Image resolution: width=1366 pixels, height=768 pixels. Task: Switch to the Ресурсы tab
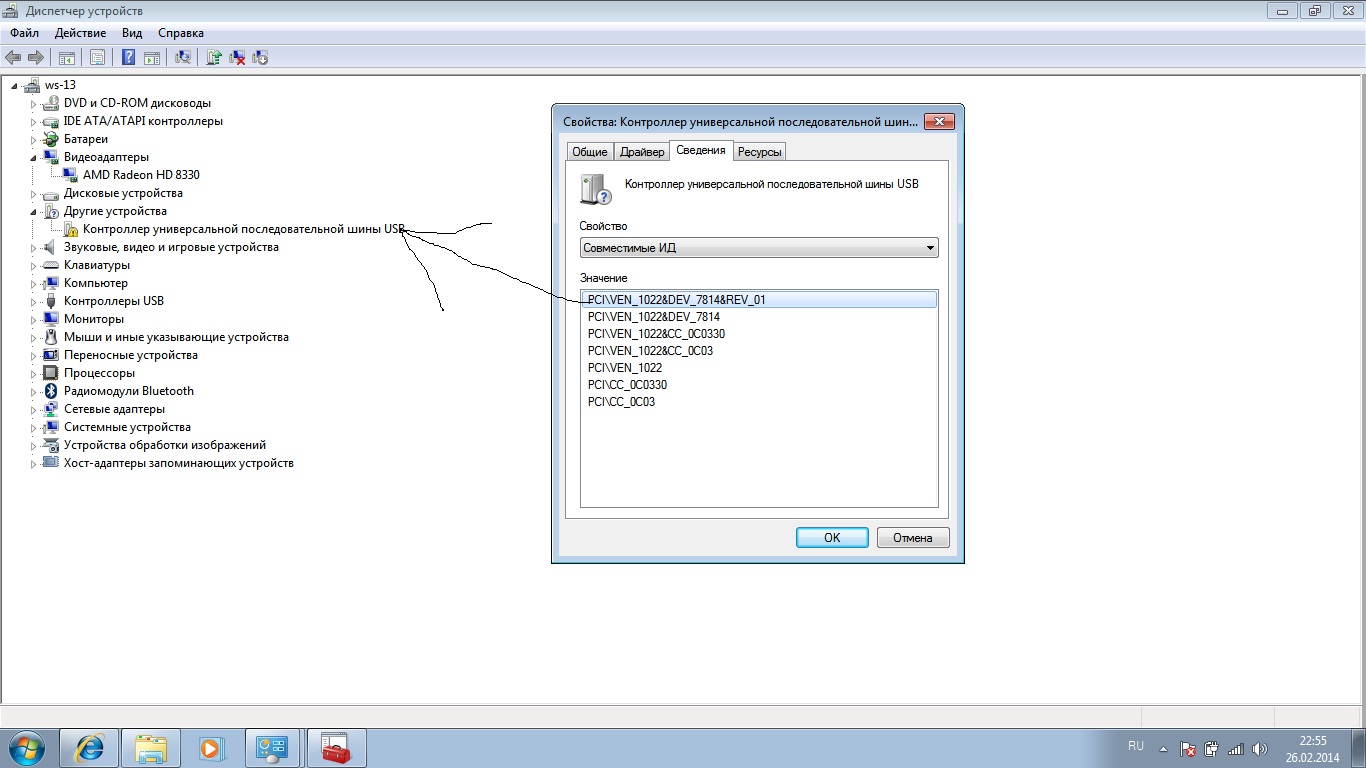pos(760,152)
